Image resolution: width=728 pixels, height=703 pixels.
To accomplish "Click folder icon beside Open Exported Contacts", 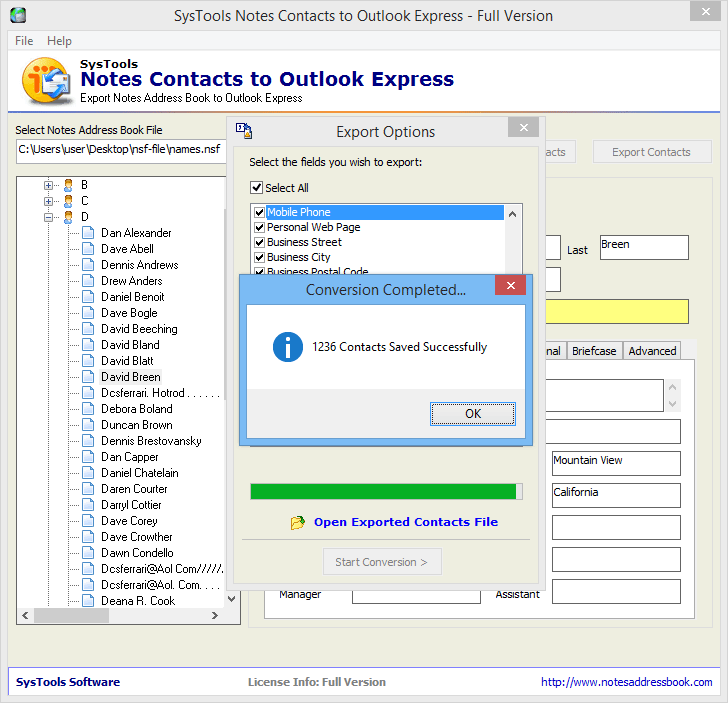I will pyautogui.click(x=298, y=522).
